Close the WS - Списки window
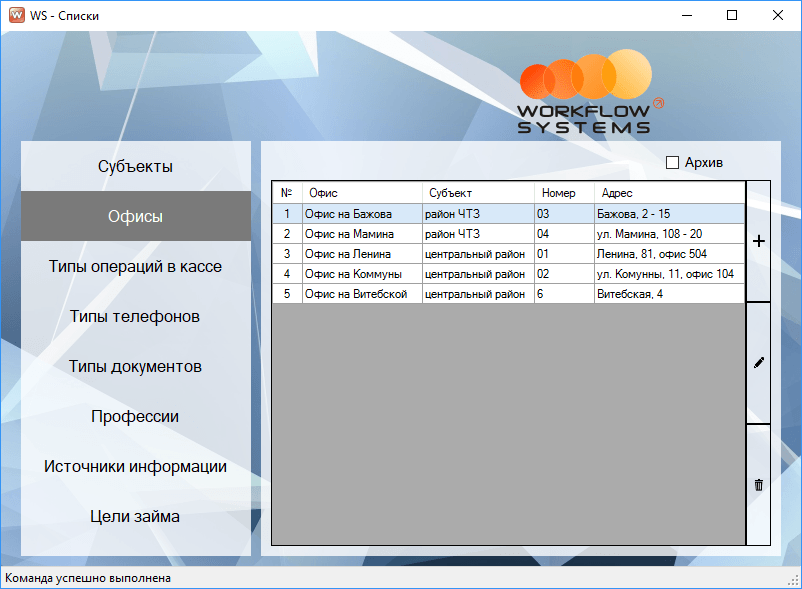 click(777, 15)
